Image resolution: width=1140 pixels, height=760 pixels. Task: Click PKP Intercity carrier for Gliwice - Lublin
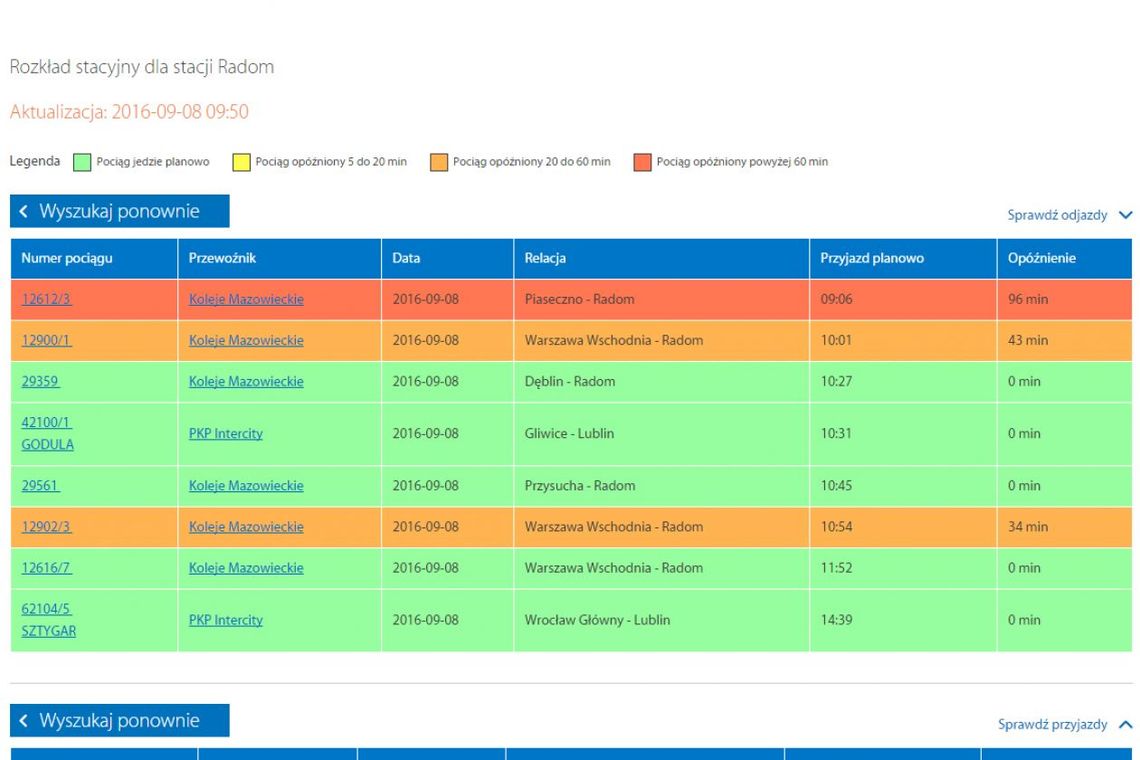226,434
